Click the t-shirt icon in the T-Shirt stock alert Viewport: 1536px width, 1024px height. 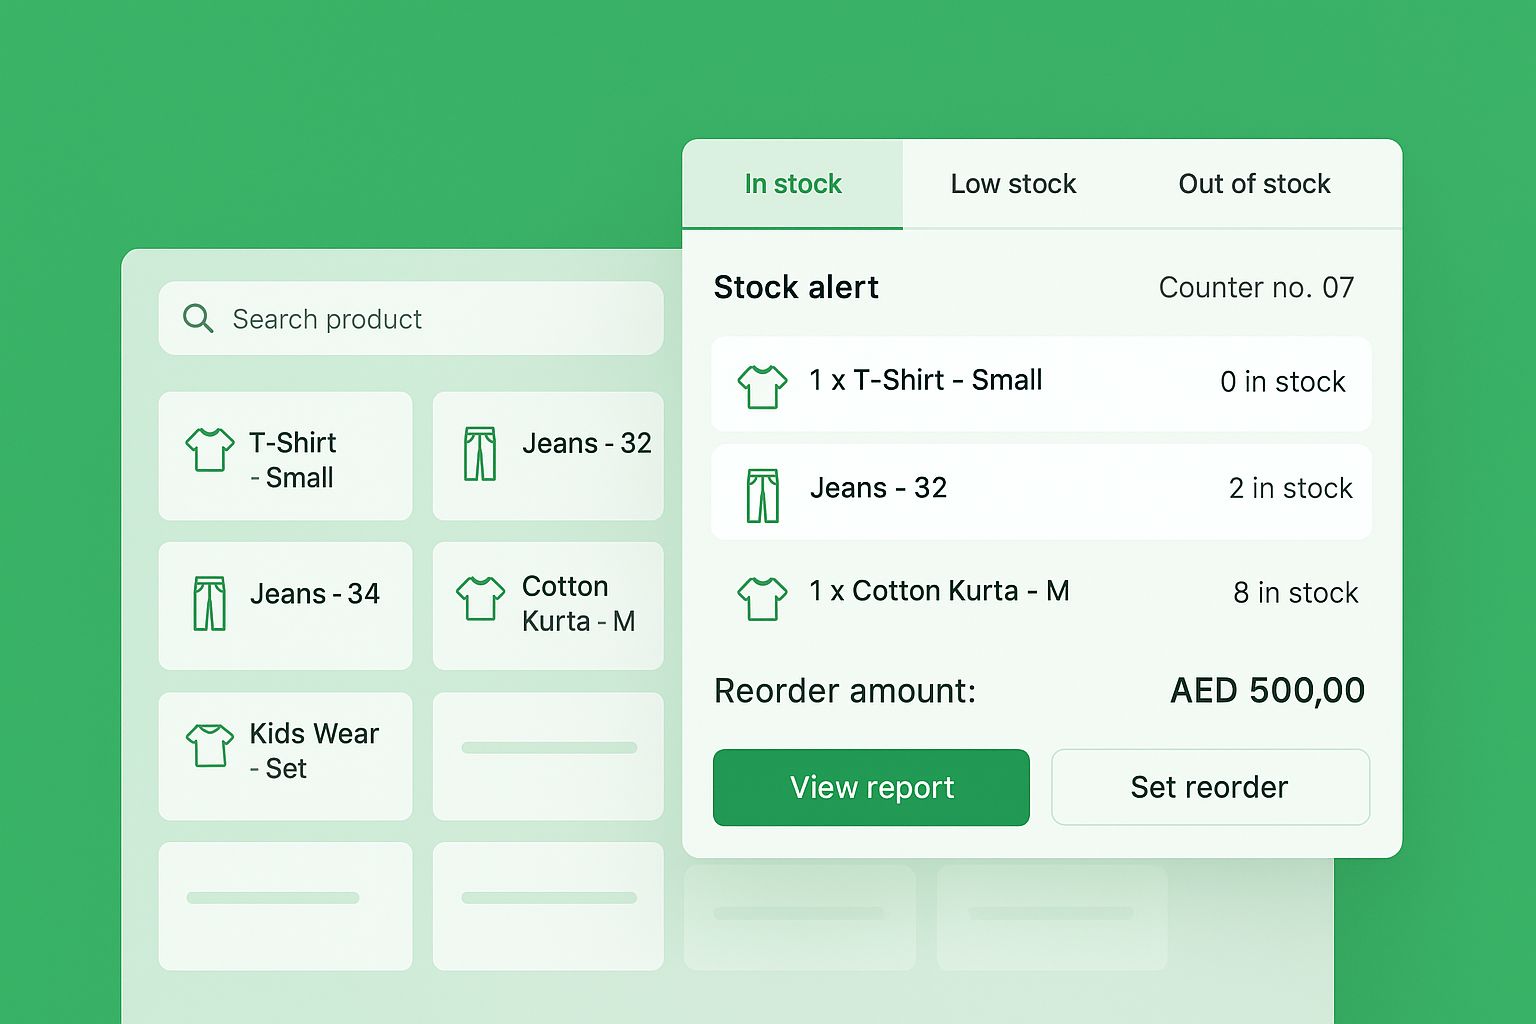[763, 383]
